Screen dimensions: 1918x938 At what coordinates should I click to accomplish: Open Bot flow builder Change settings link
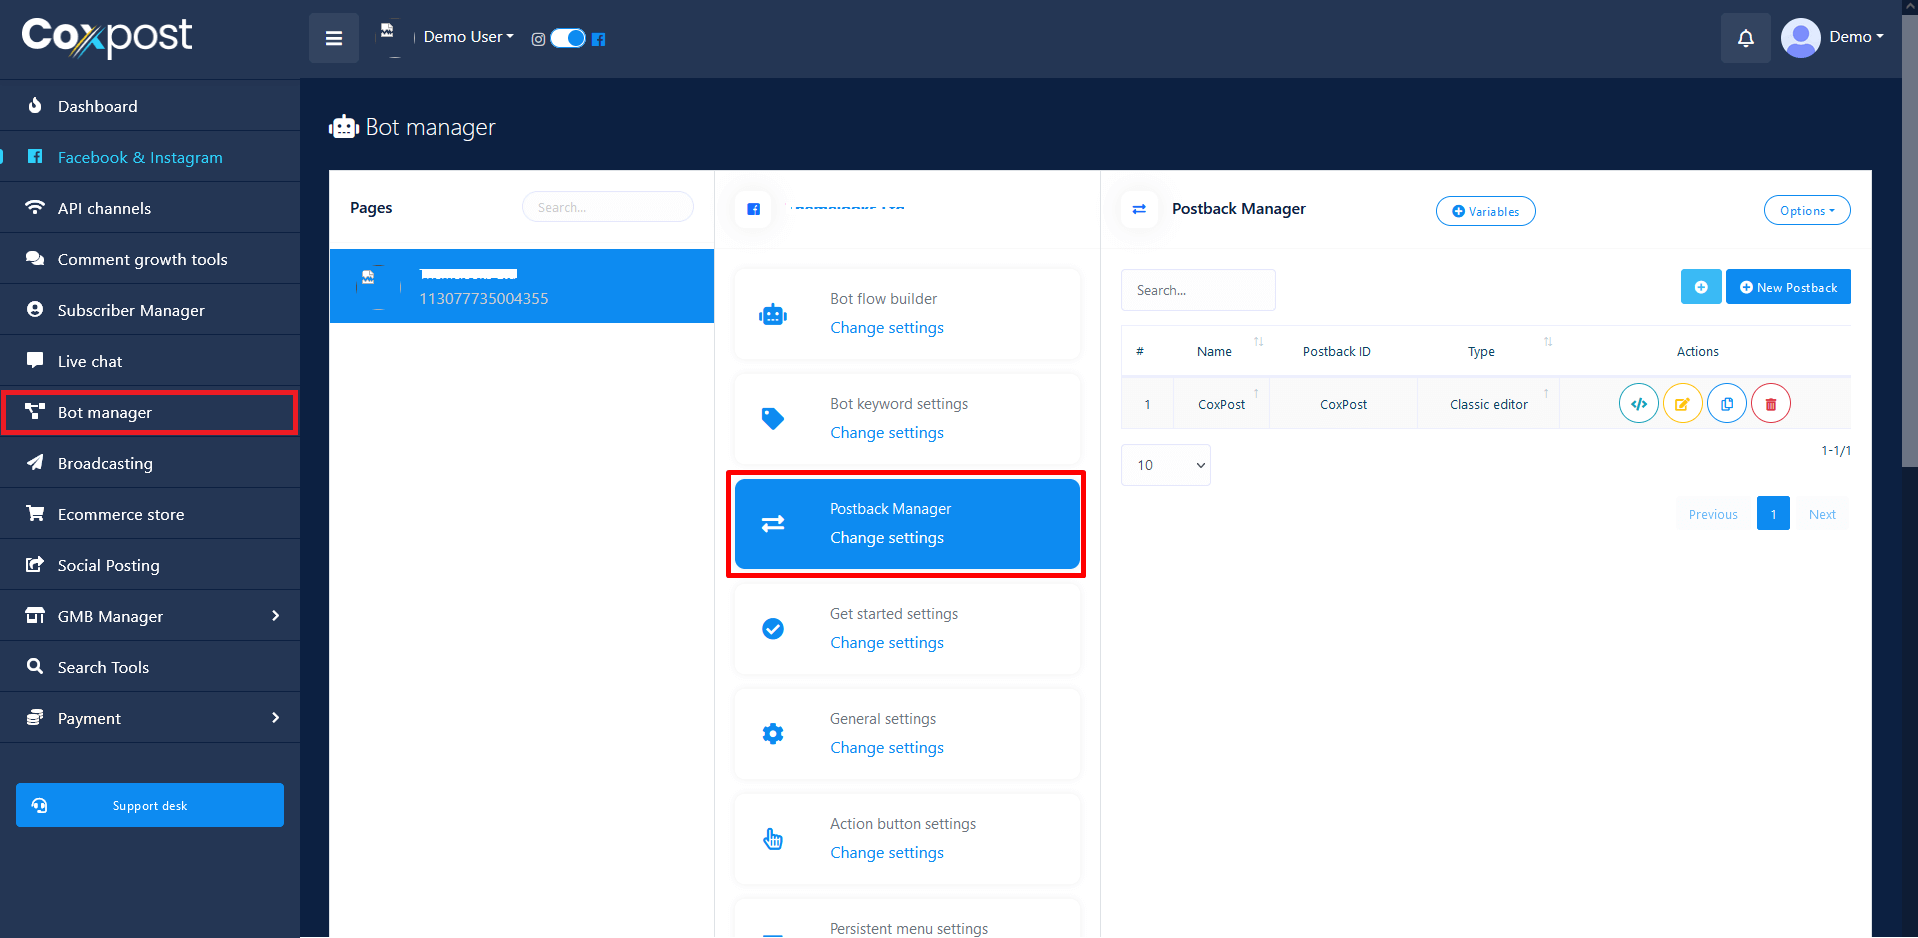(886, 328)
